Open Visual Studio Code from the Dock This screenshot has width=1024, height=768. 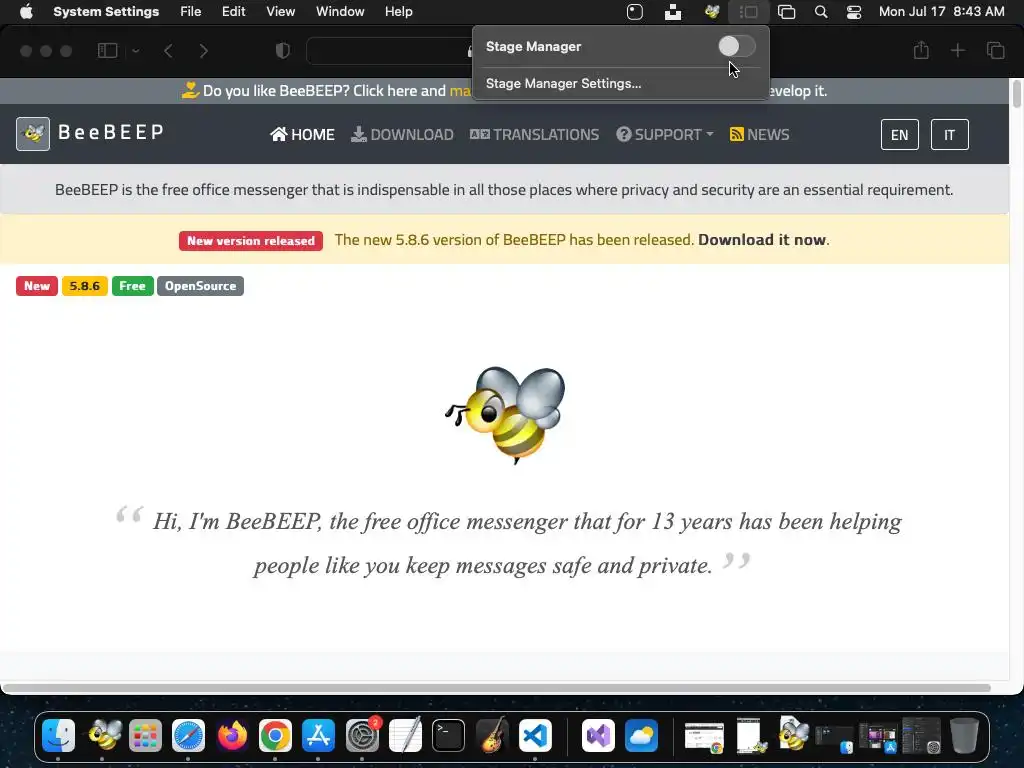pyautogui.click(x=535, y=735)
